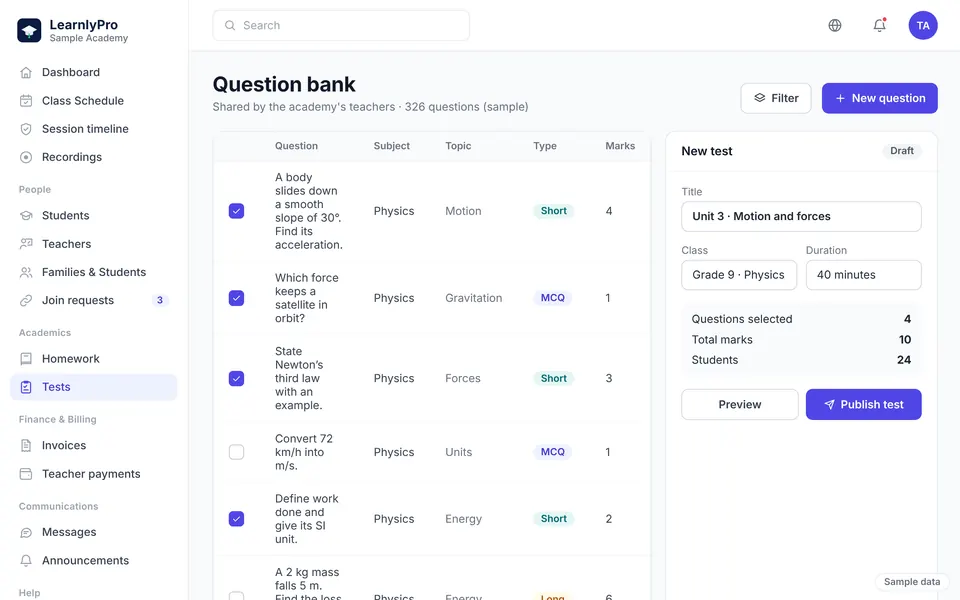Uncheck the Define work done question
This screenshot has width=960, height=600.
[x=236, y=519]
